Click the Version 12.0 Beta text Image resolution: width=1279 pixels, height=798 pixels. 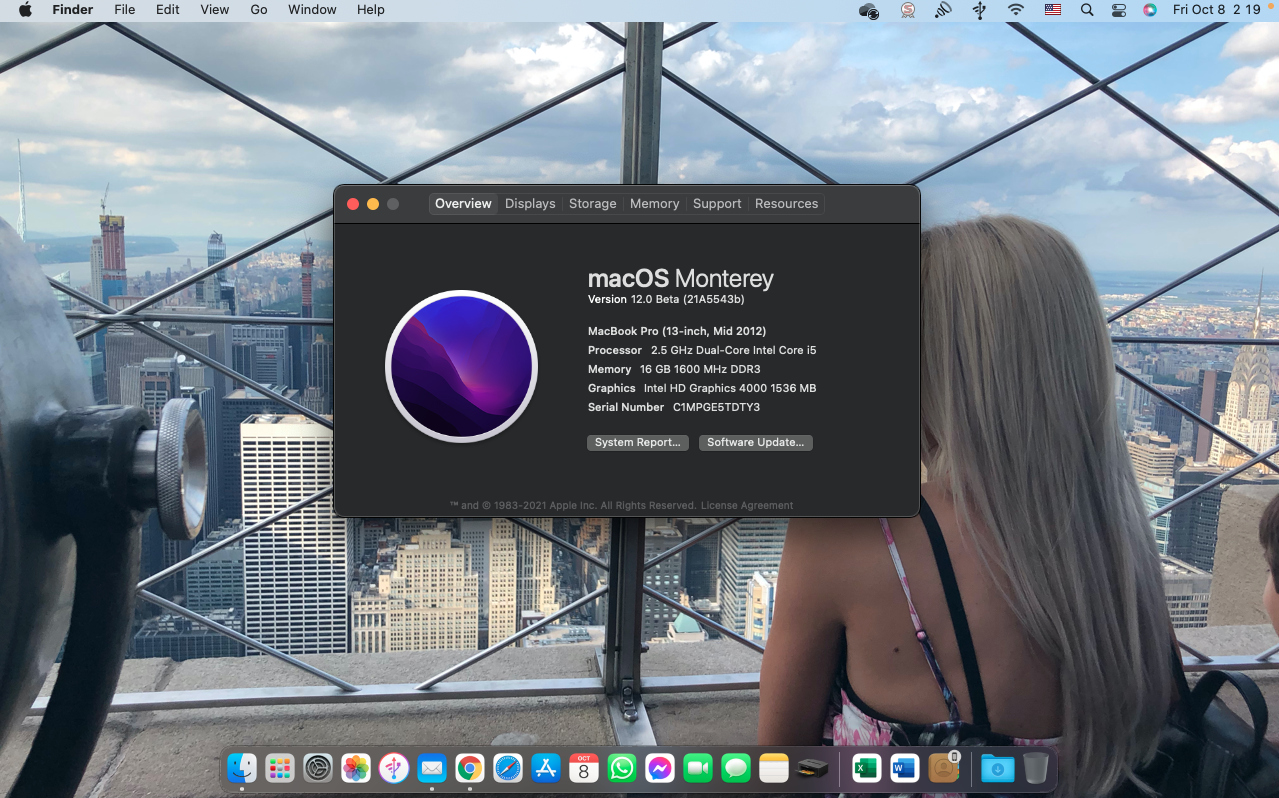[x=666, y=299]
